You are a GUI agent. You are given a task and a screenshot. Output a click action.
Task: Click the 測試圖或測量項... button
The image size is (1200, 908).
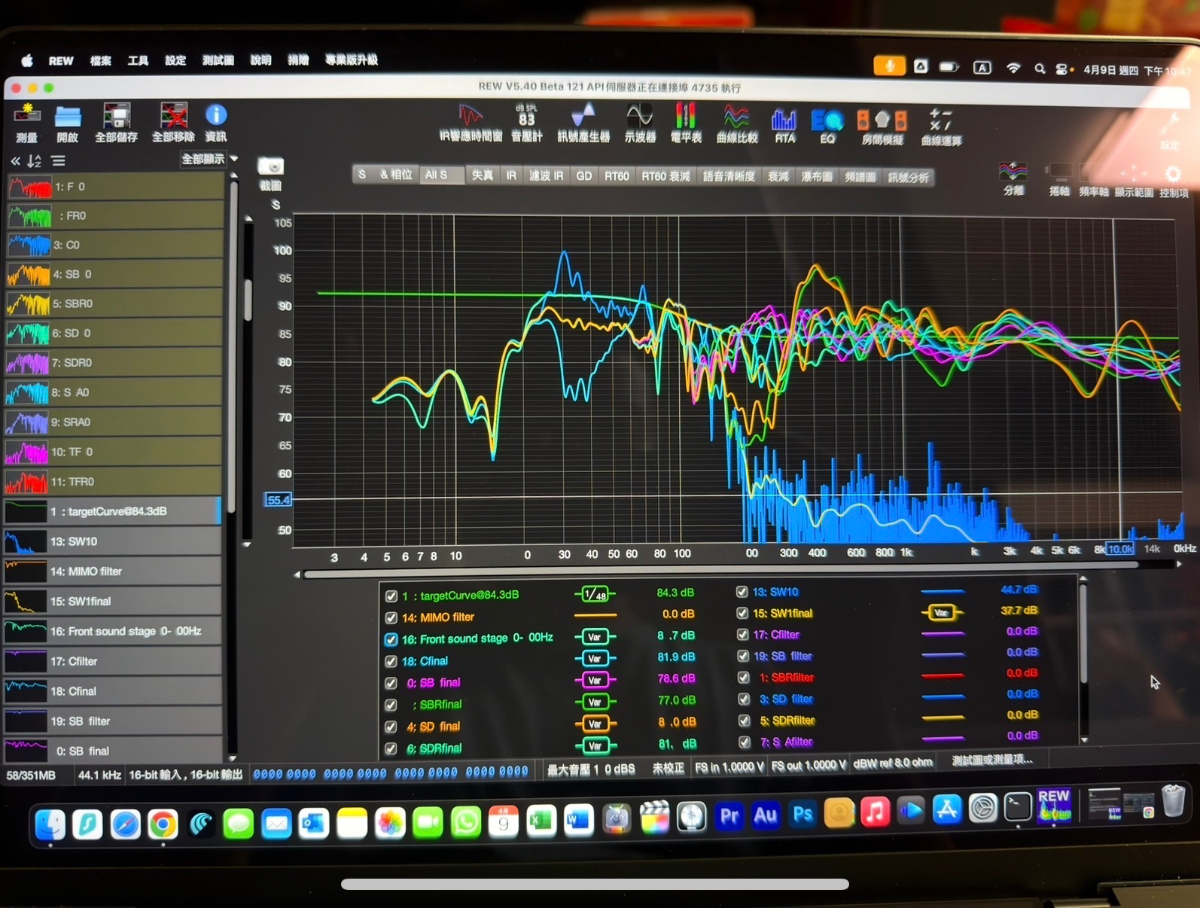tap(992, 760)
